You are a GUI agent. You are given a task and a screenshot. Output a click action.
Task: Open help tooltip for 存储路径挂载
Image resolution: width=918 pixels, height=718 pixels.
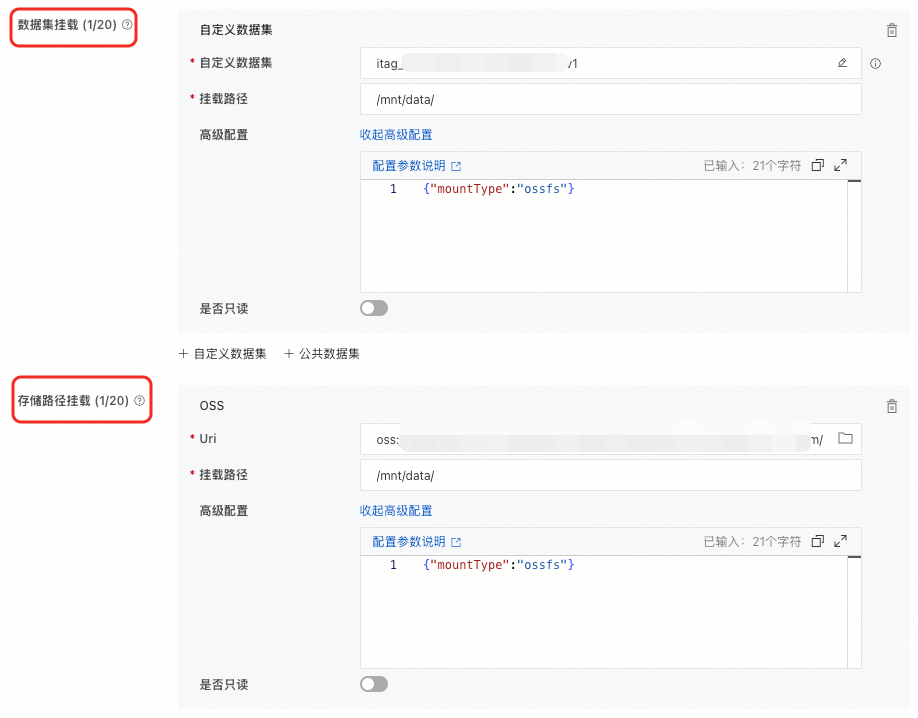tap(139, 401)
